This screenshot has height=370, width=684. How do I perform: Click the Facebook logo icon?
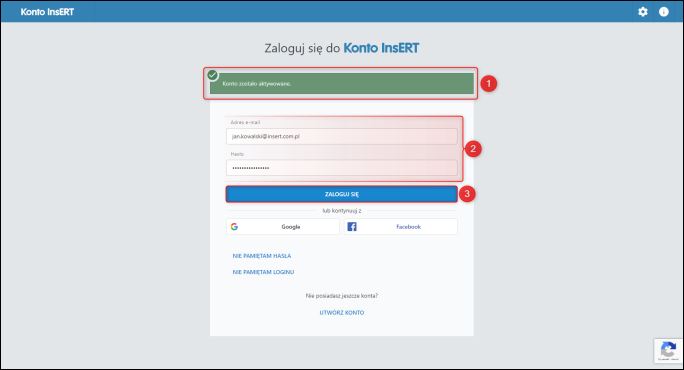[352, 226]
